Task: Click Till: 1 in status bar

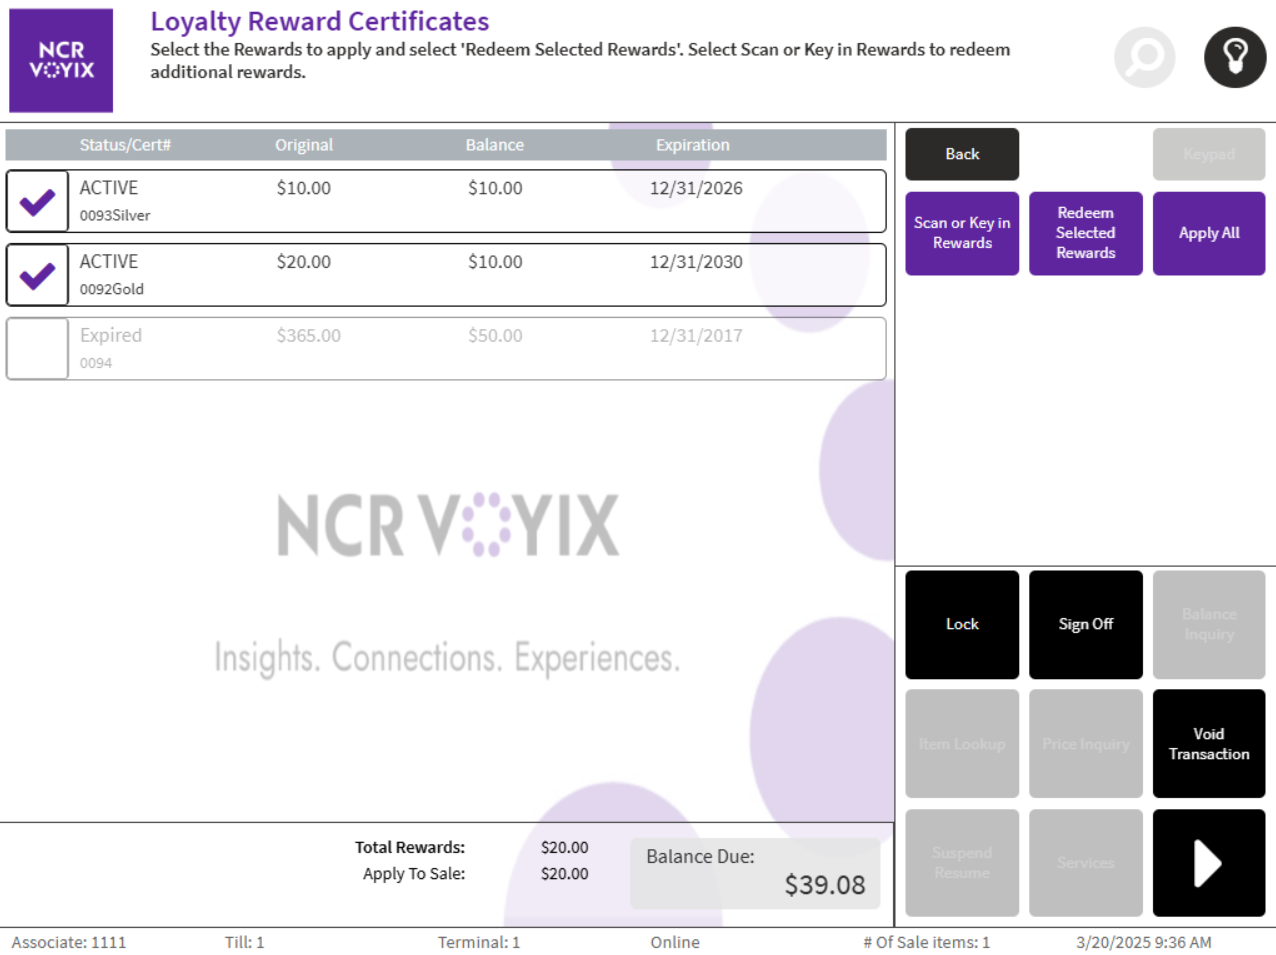Action: coord(244,942)
